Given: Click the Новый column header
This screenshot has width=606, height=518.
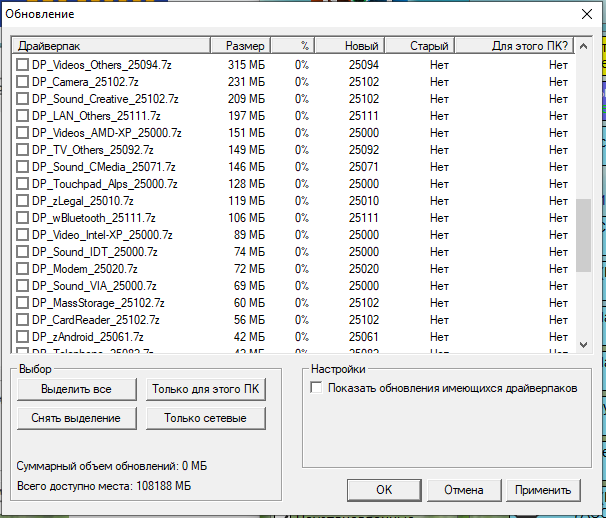Looking at the screenshot, I should tap(361, 46).
